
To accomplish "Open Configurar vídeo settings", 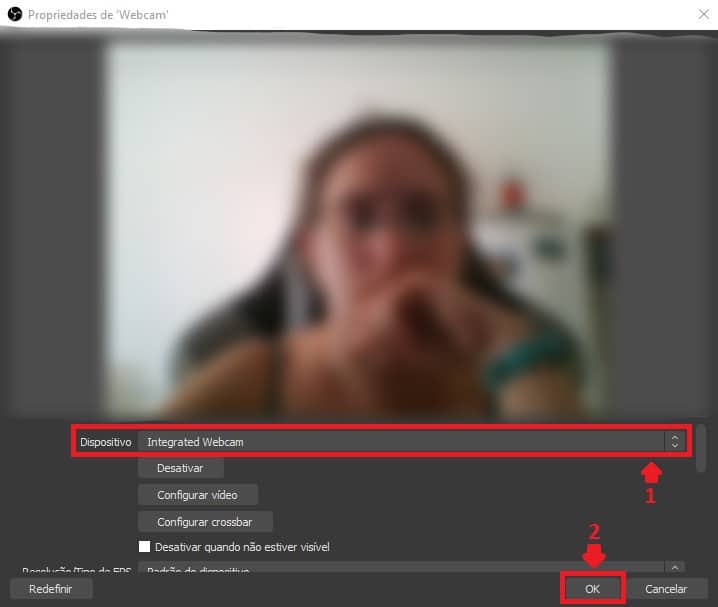I will click(x=197, y=495).
